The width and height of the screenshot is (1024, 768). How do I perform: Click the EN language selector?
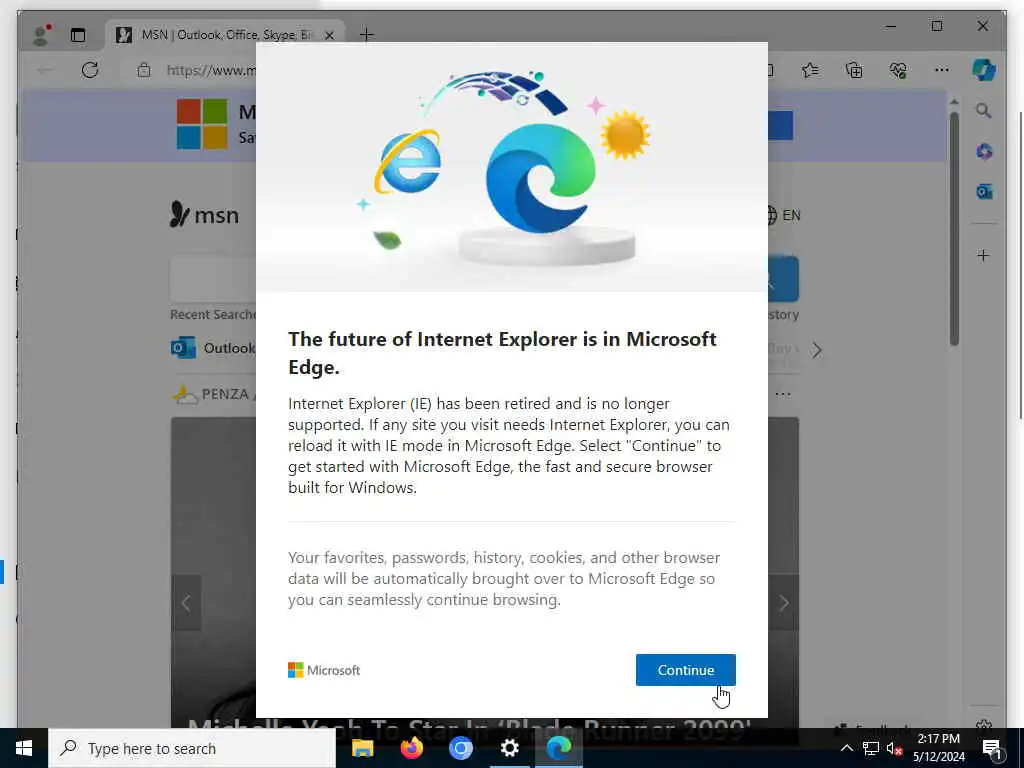point(782,215)
